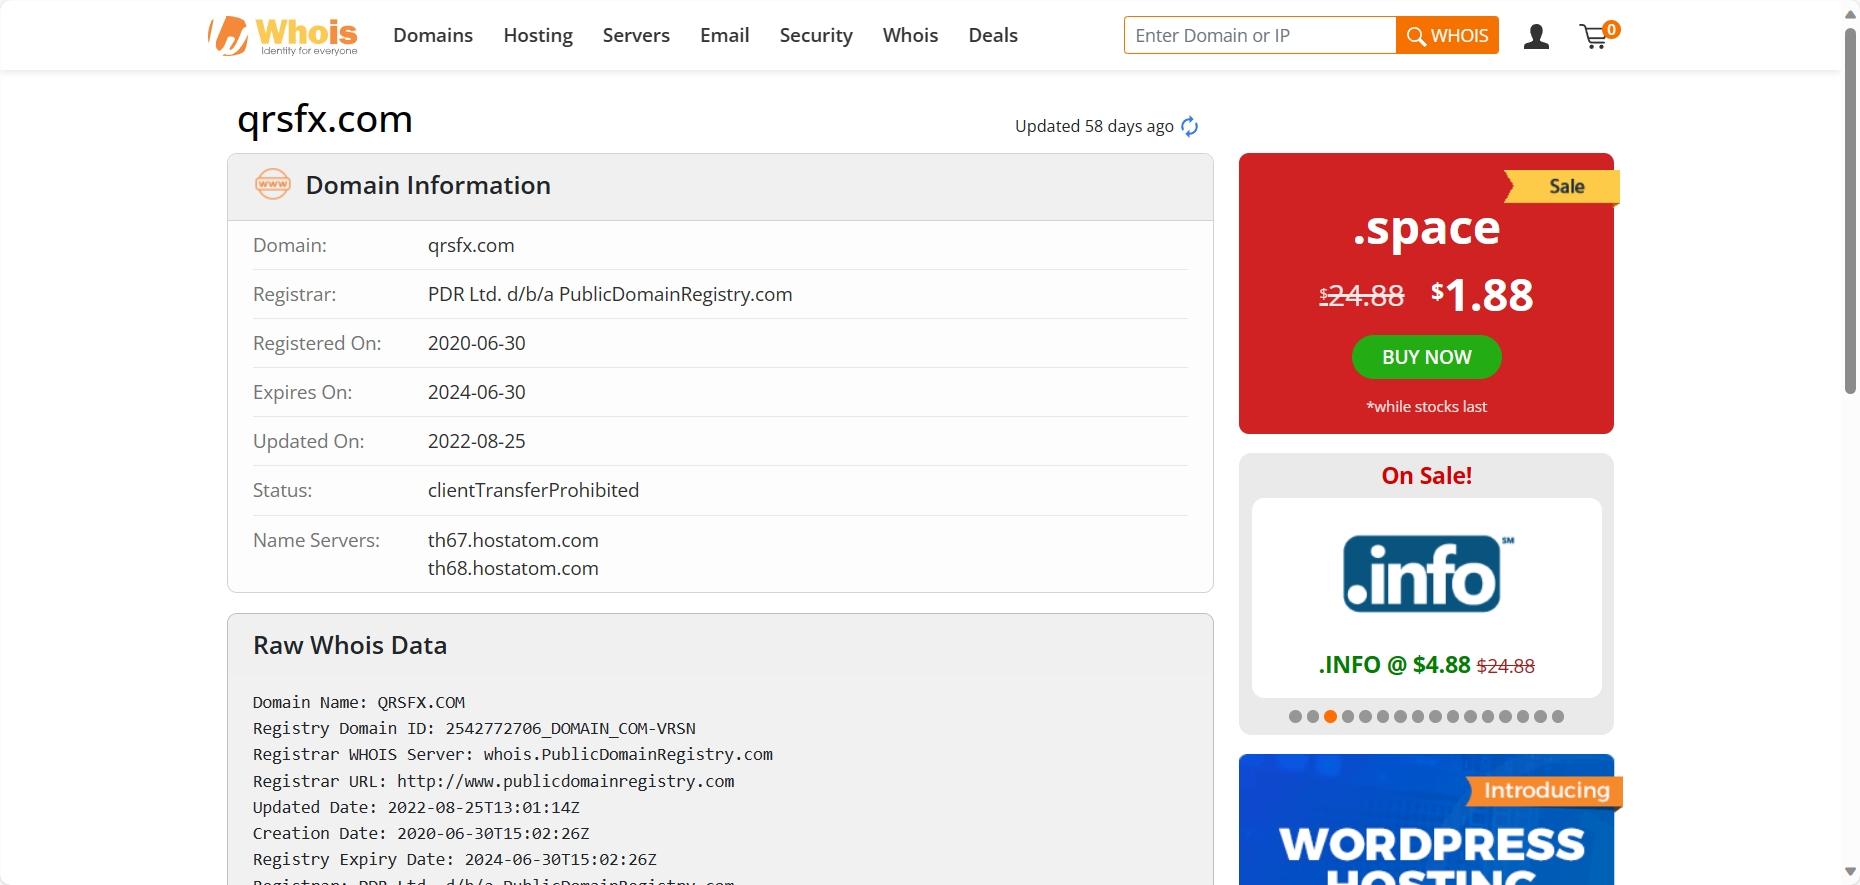The image size is (1860, 885).
Task: Click the Whois logo in header
Action: pyautogui.click(x=283, y=36)
